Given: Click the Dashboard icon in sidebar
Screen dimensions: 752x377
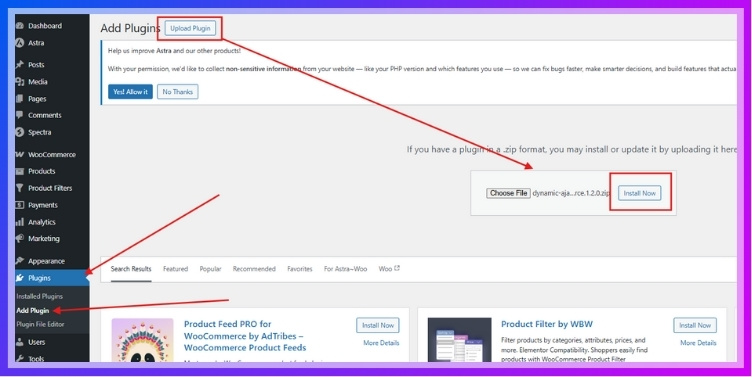Looking at the screenshot, I should tap(20, 26).
